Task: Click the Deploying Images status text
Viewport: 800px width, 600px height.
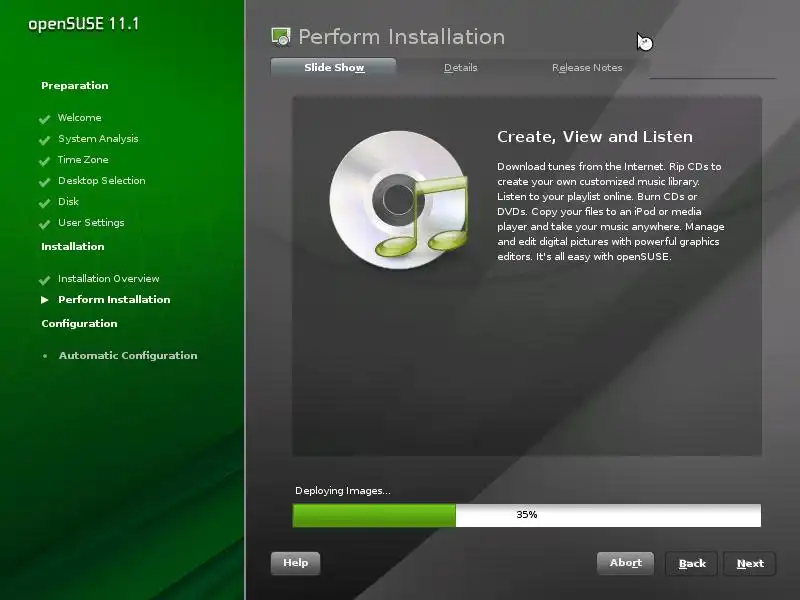Action: 343,491
